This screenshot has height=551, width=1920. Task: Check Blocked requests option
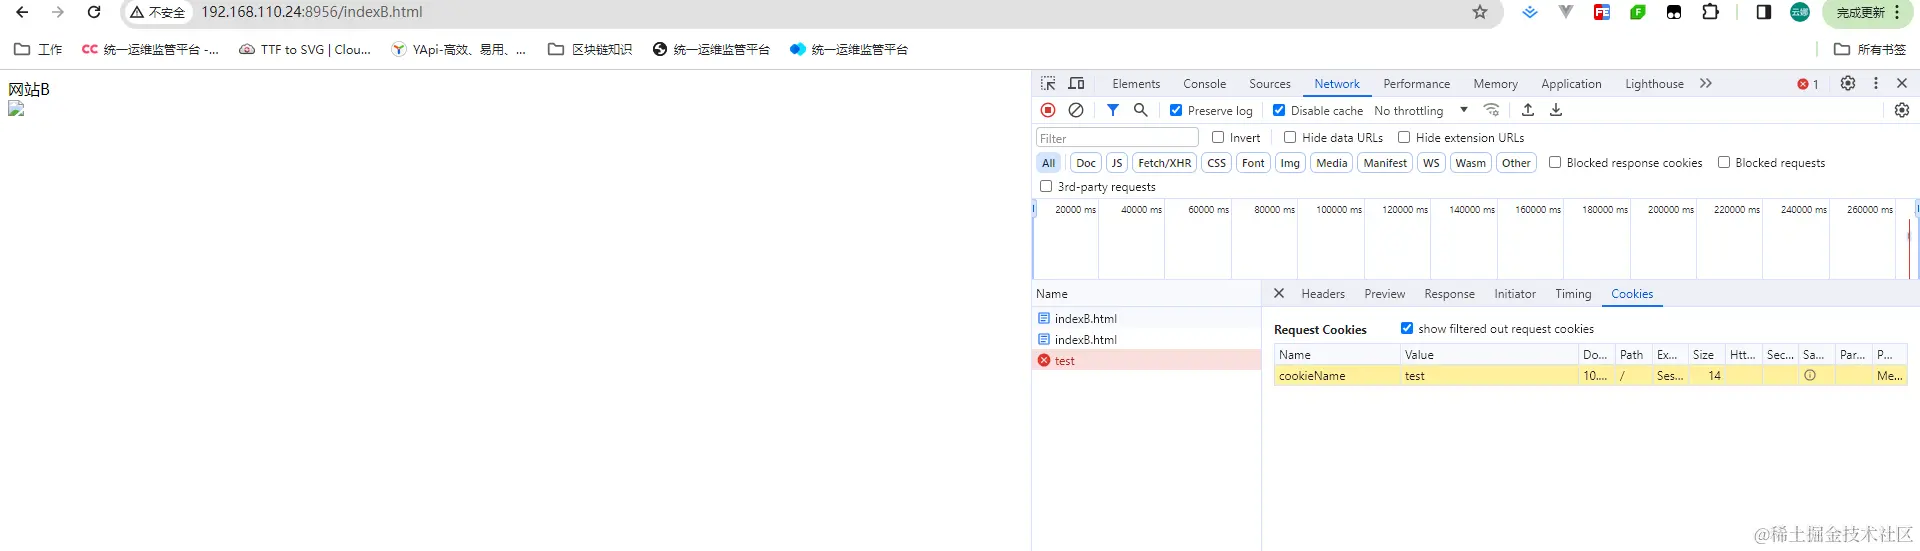[x=1724, y=162]
